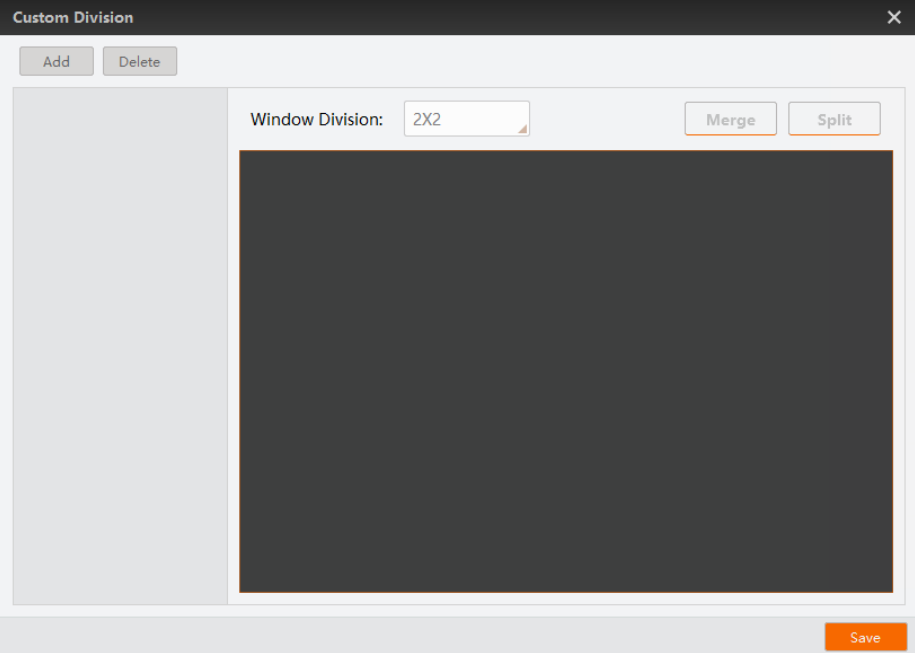The image size is (915, 653).
Task: Click the Add button
Action: [57, 61]
